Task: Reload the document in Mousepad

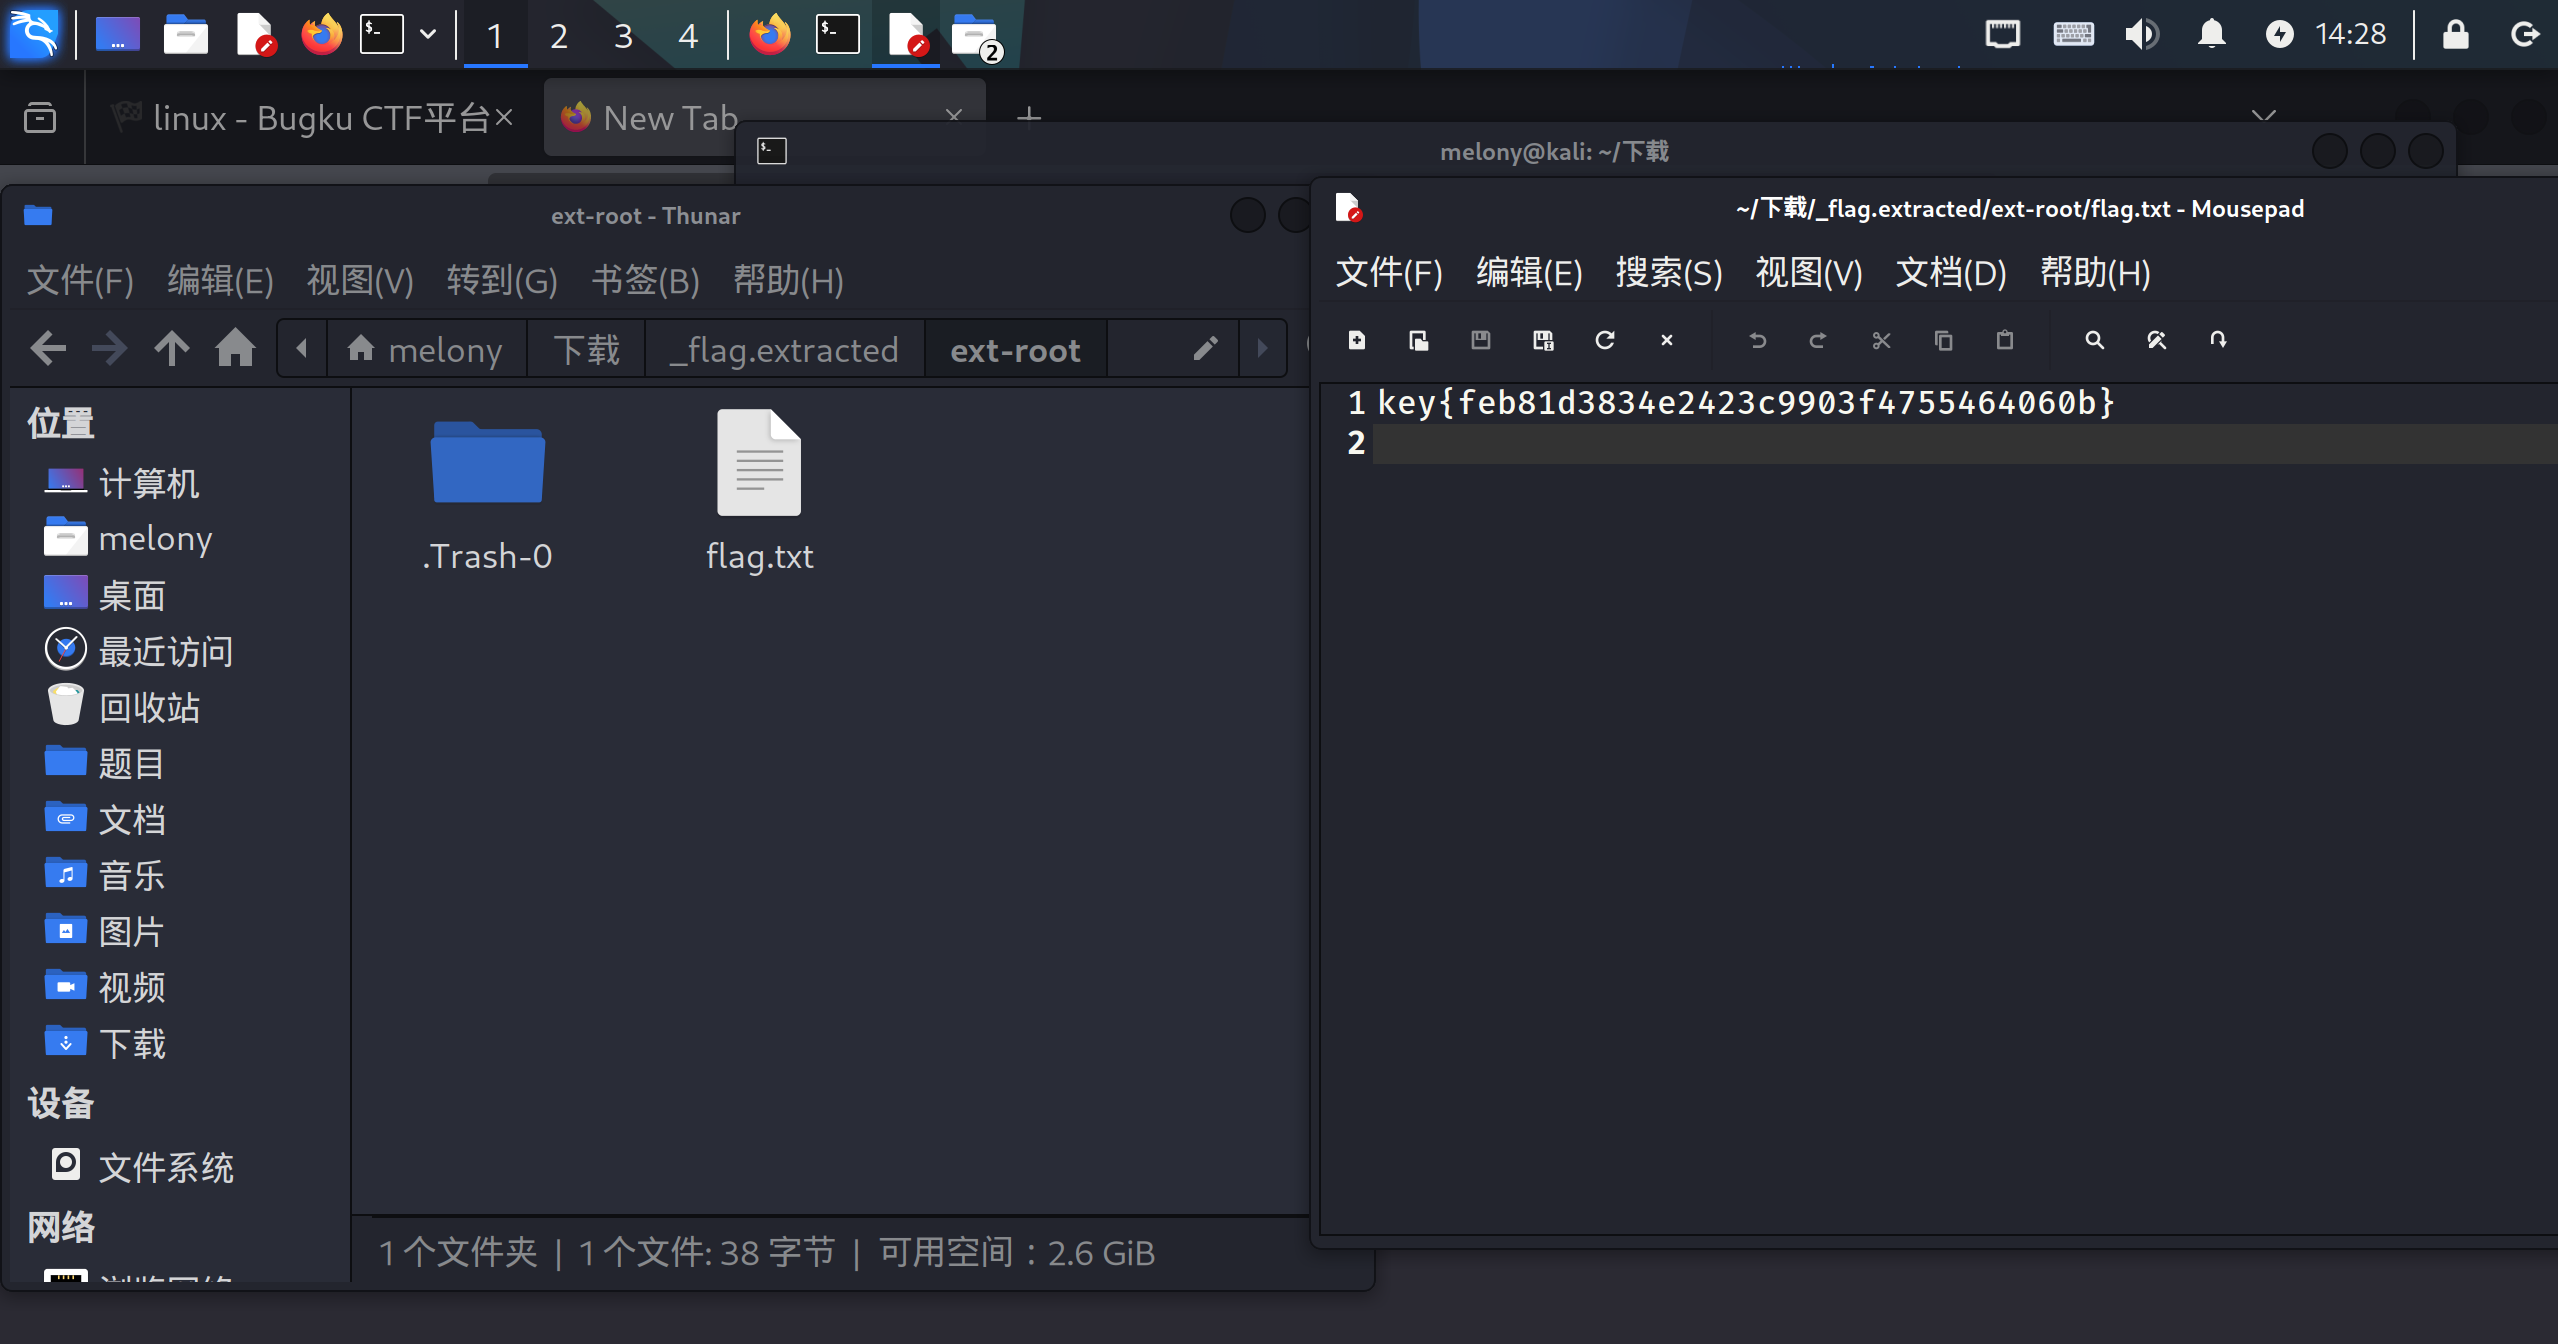Action: pos(1605,340)
